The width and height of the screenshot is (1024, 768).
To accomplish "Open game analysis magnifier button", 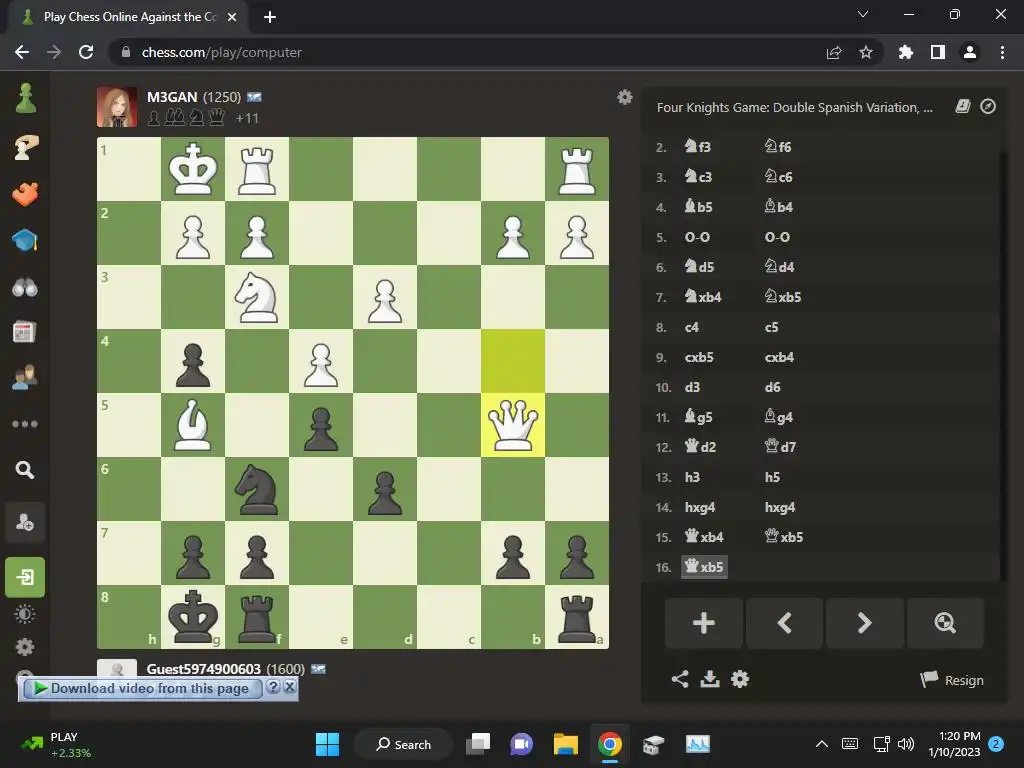I will point(945,623).
